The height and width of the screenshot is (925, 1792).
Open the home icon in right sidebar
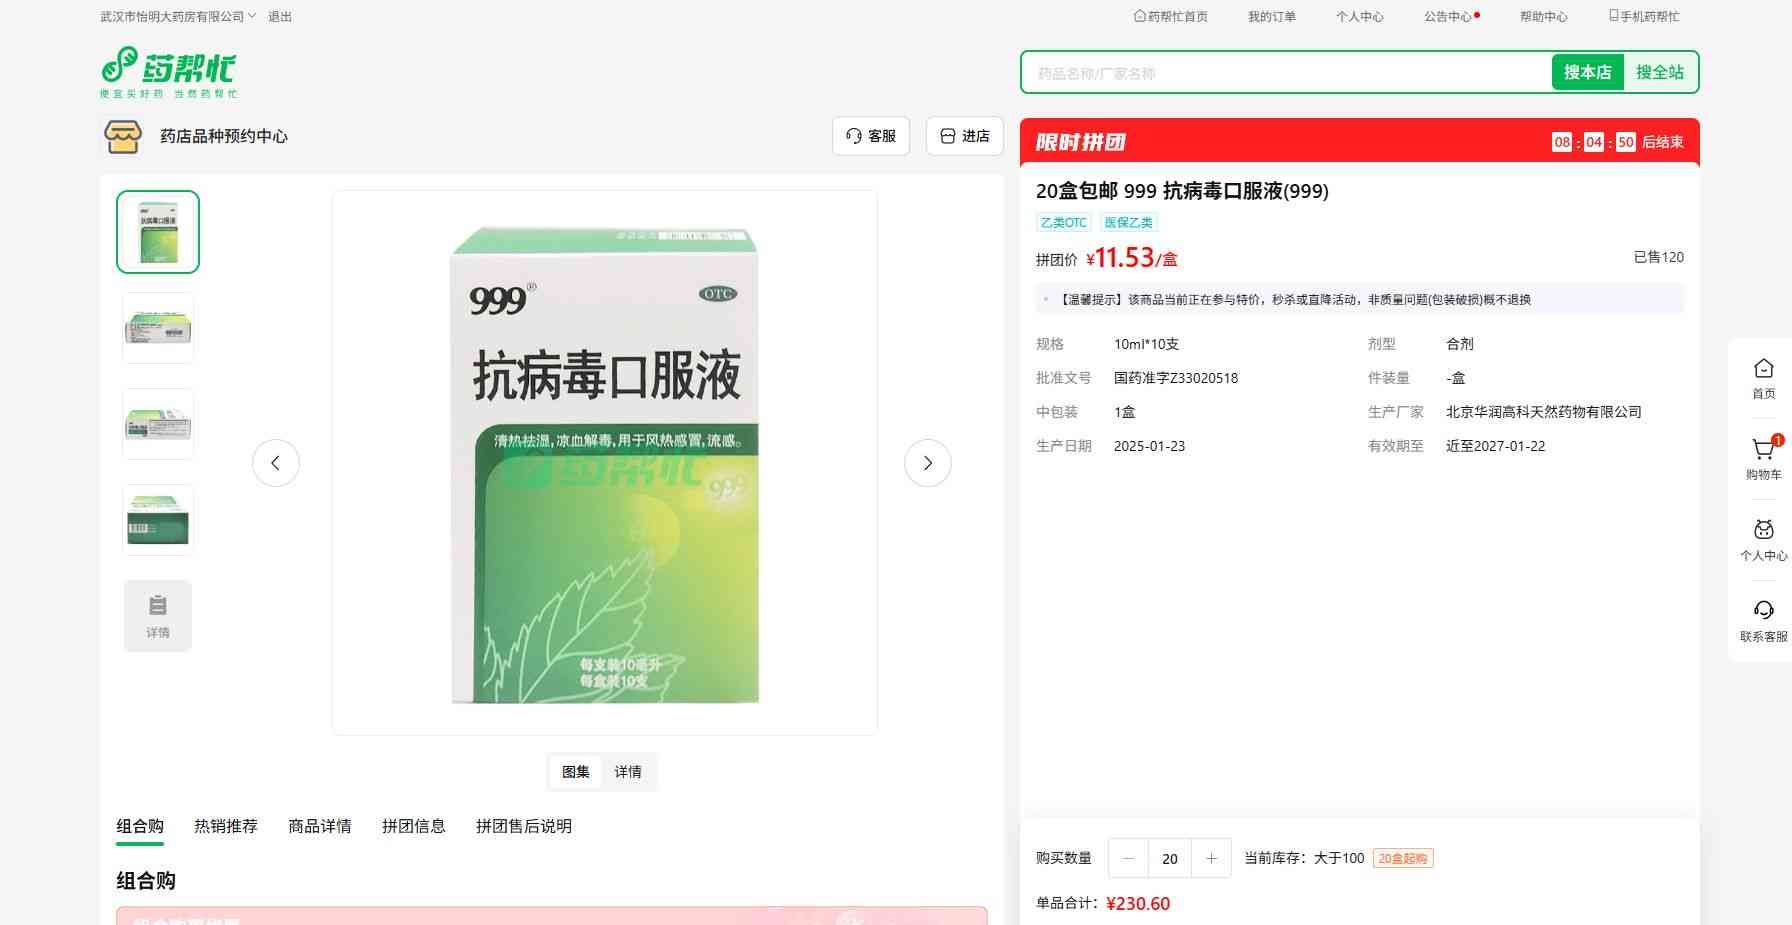coord(1763,370)
